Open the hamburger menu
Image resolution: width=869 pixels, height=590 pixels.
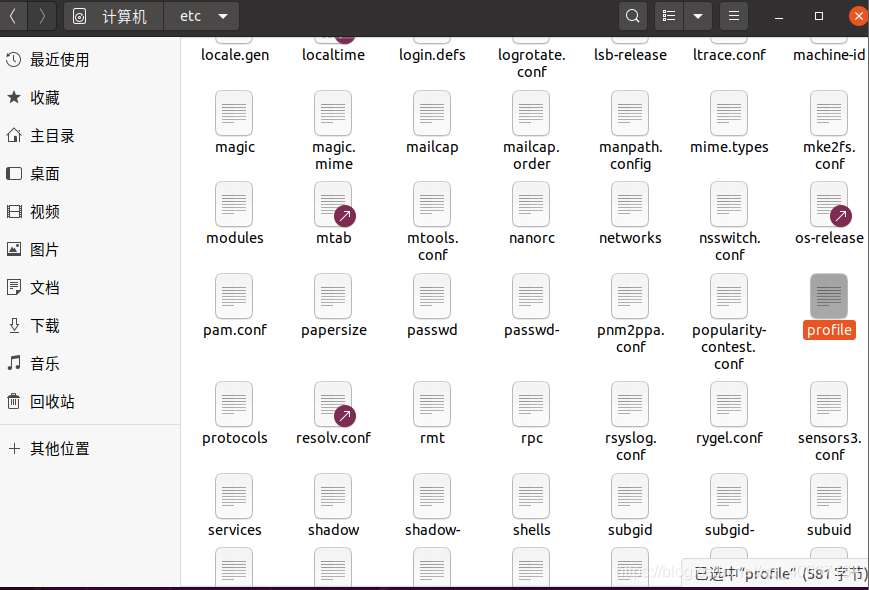[734, 16]
